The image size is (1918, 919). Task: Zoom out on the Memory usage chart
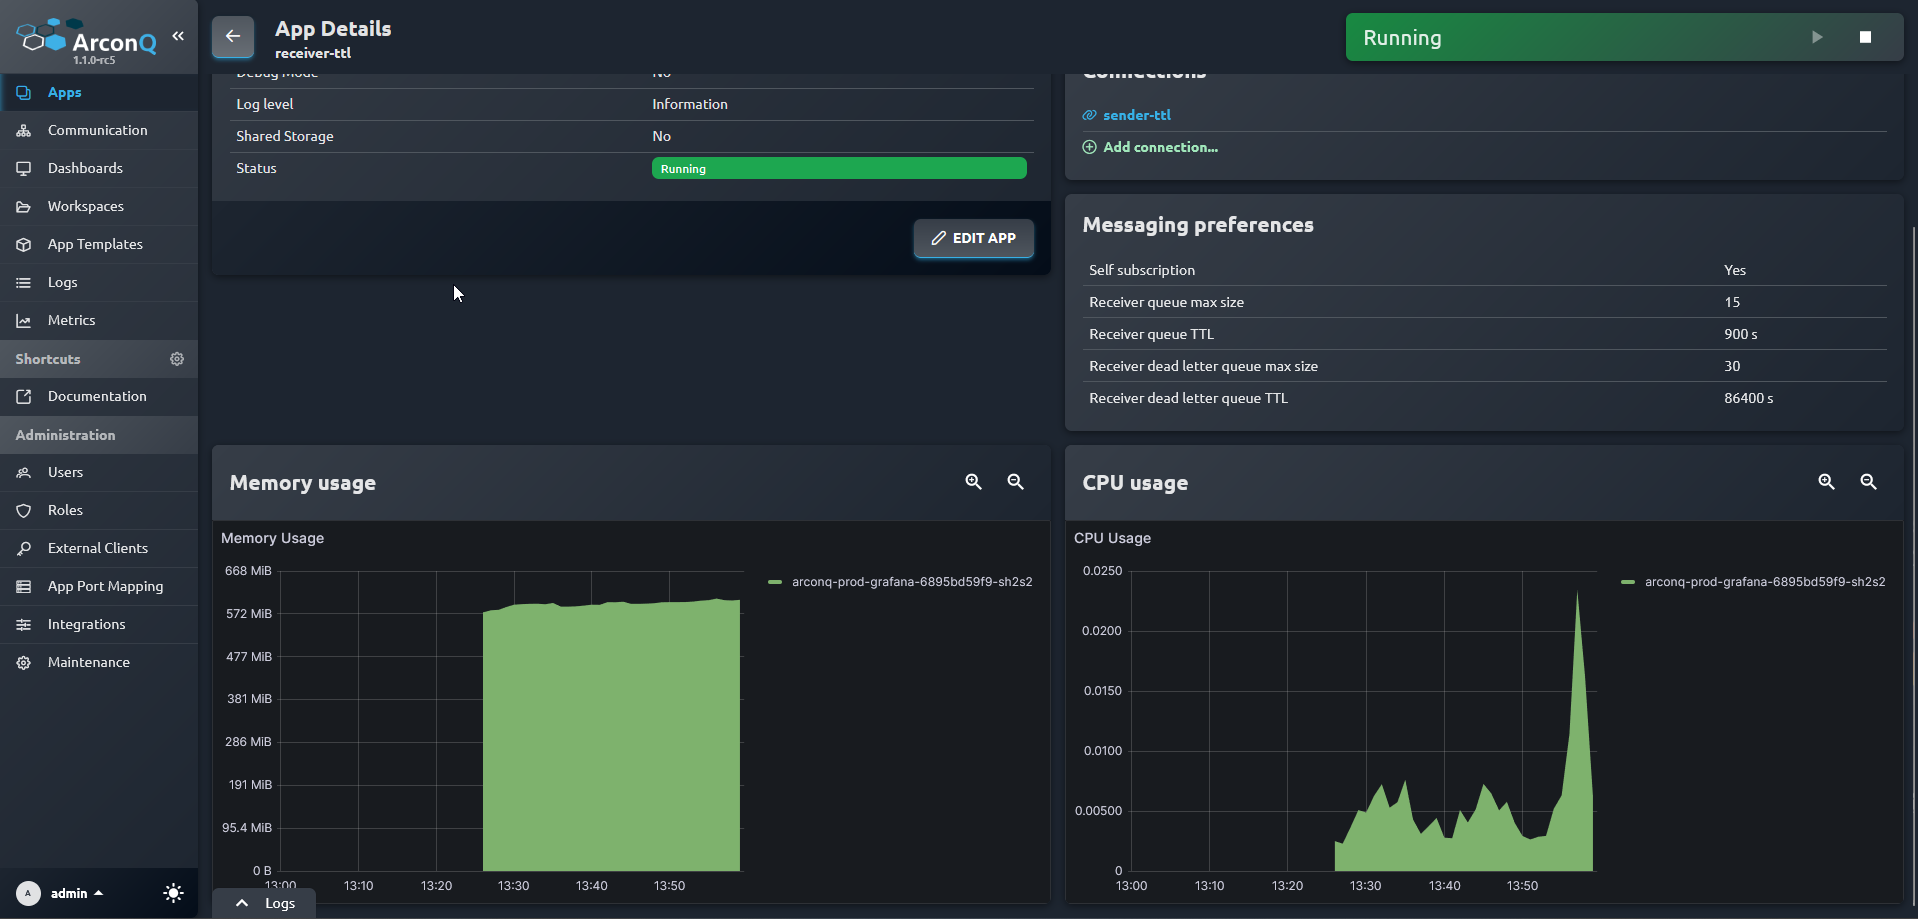coord(1015,482)
